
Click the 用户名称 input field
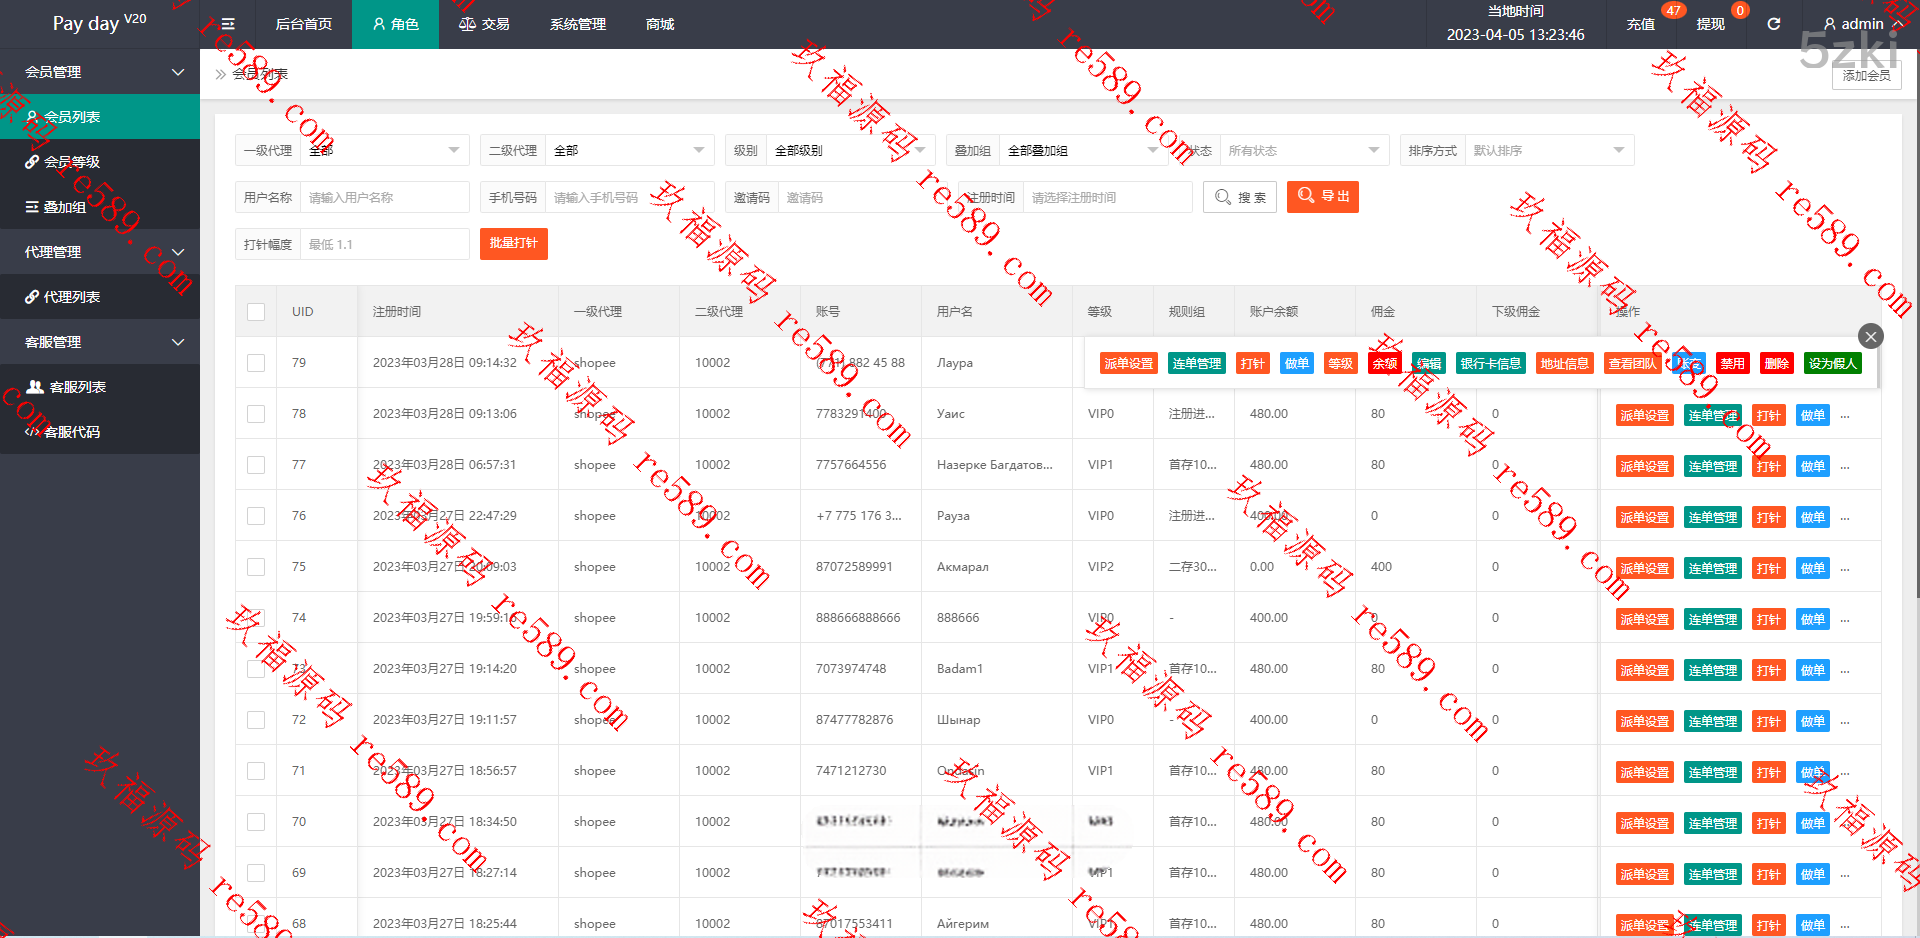coord(384,198)
